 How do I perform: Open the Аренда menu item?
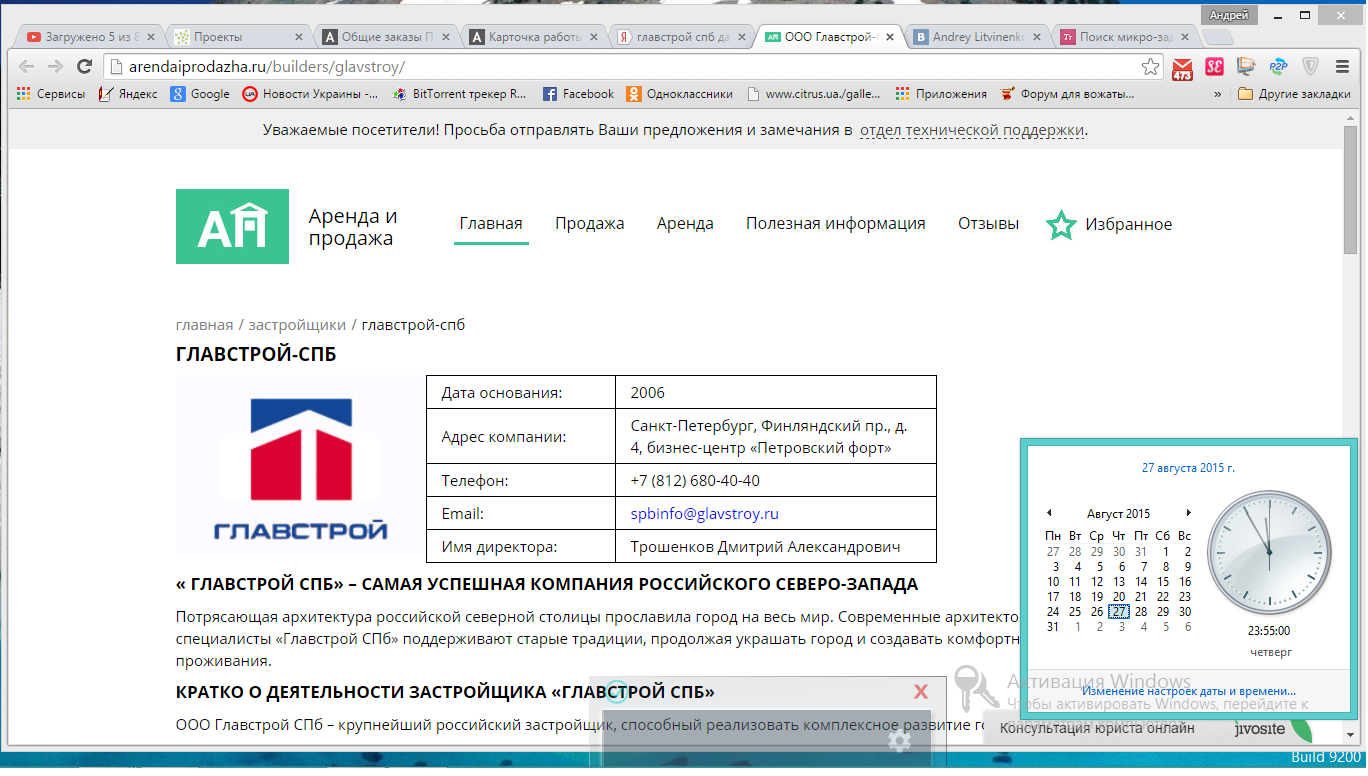coord(685,224)
